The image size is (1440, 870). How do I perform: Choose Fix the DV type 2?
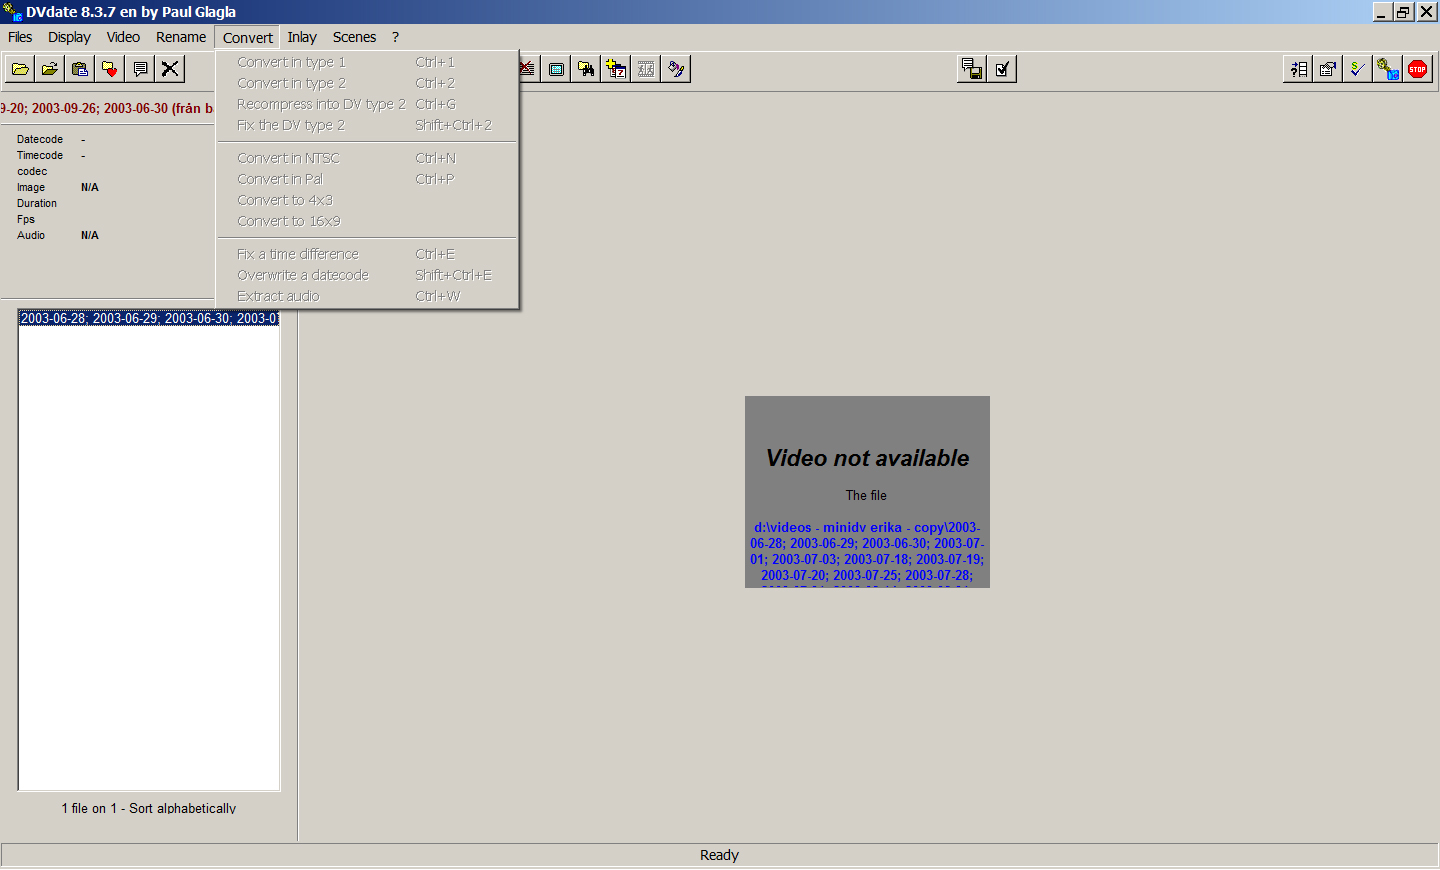[x=367, y=125]
